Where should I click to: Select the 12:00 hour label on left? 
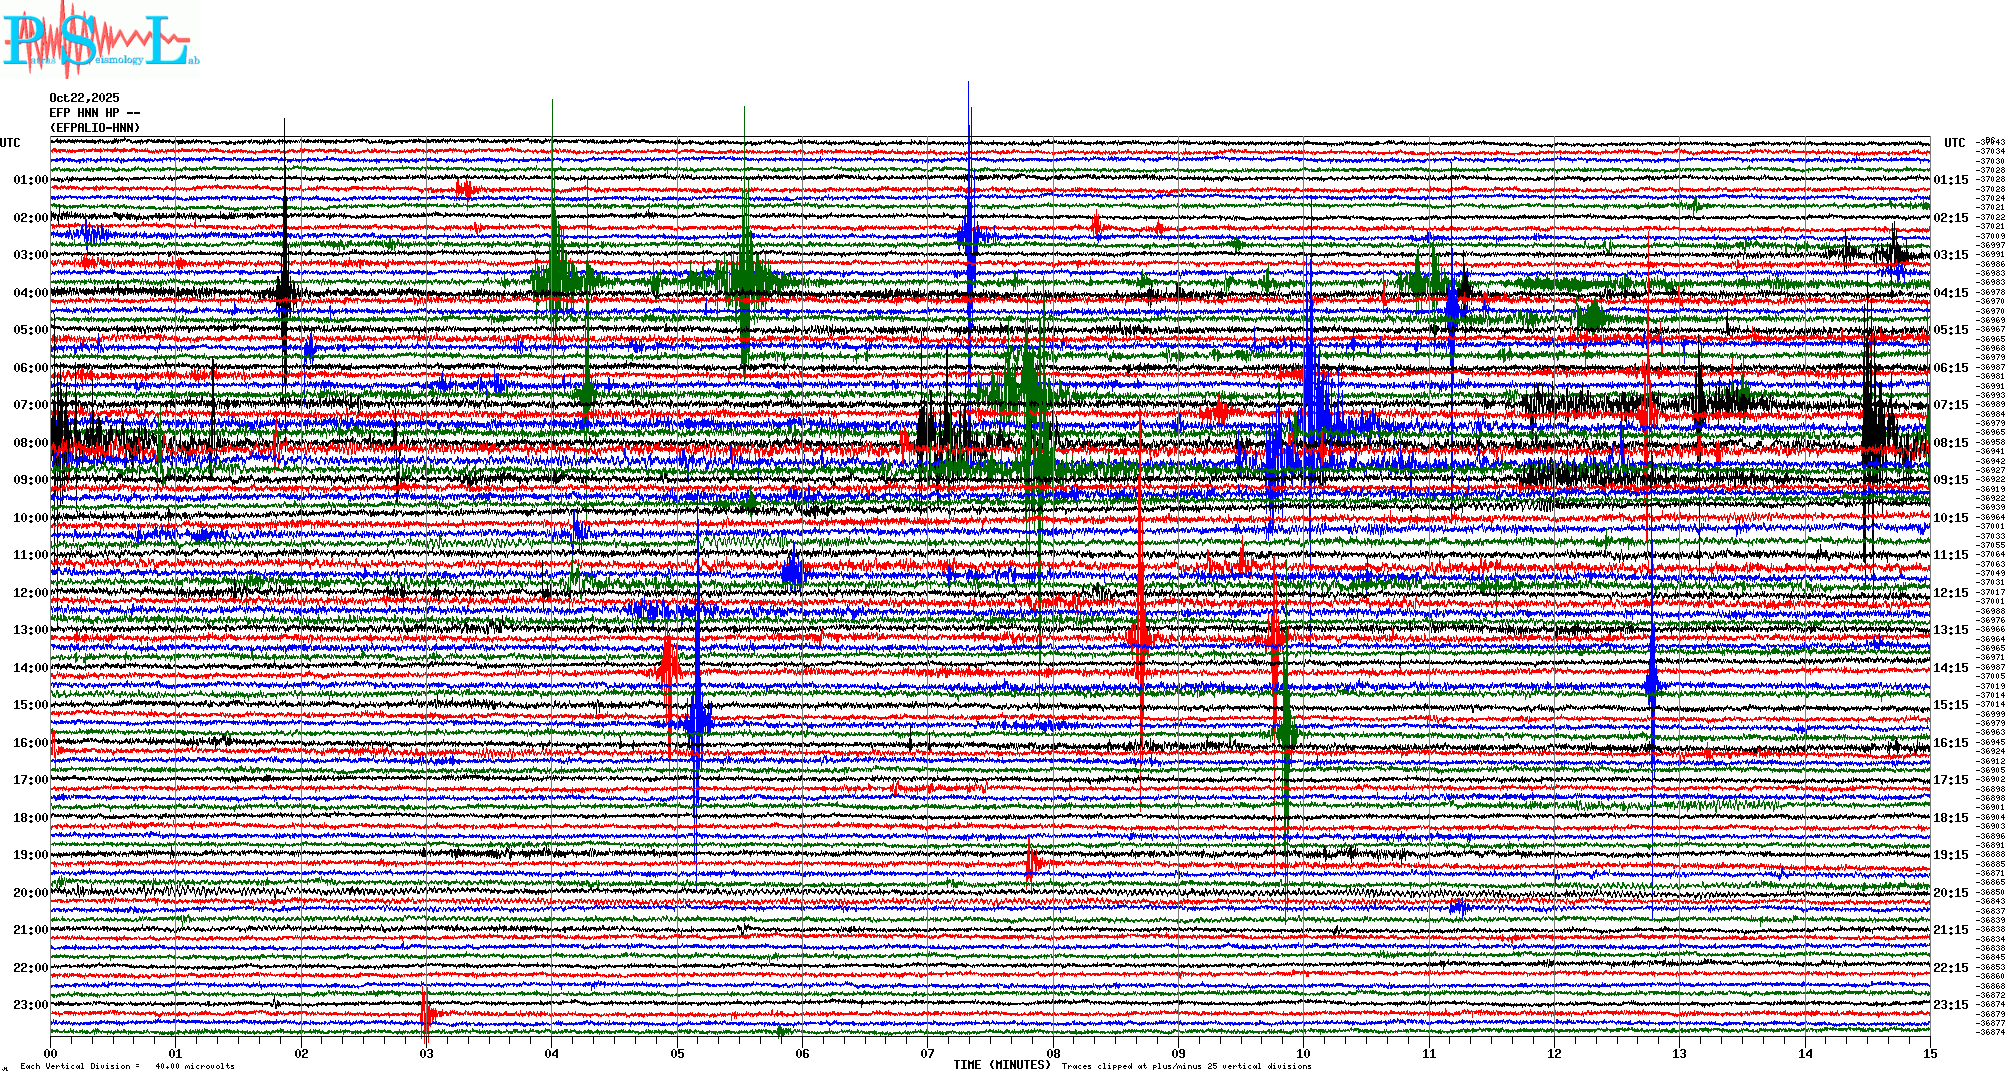(x=30, y=593)
